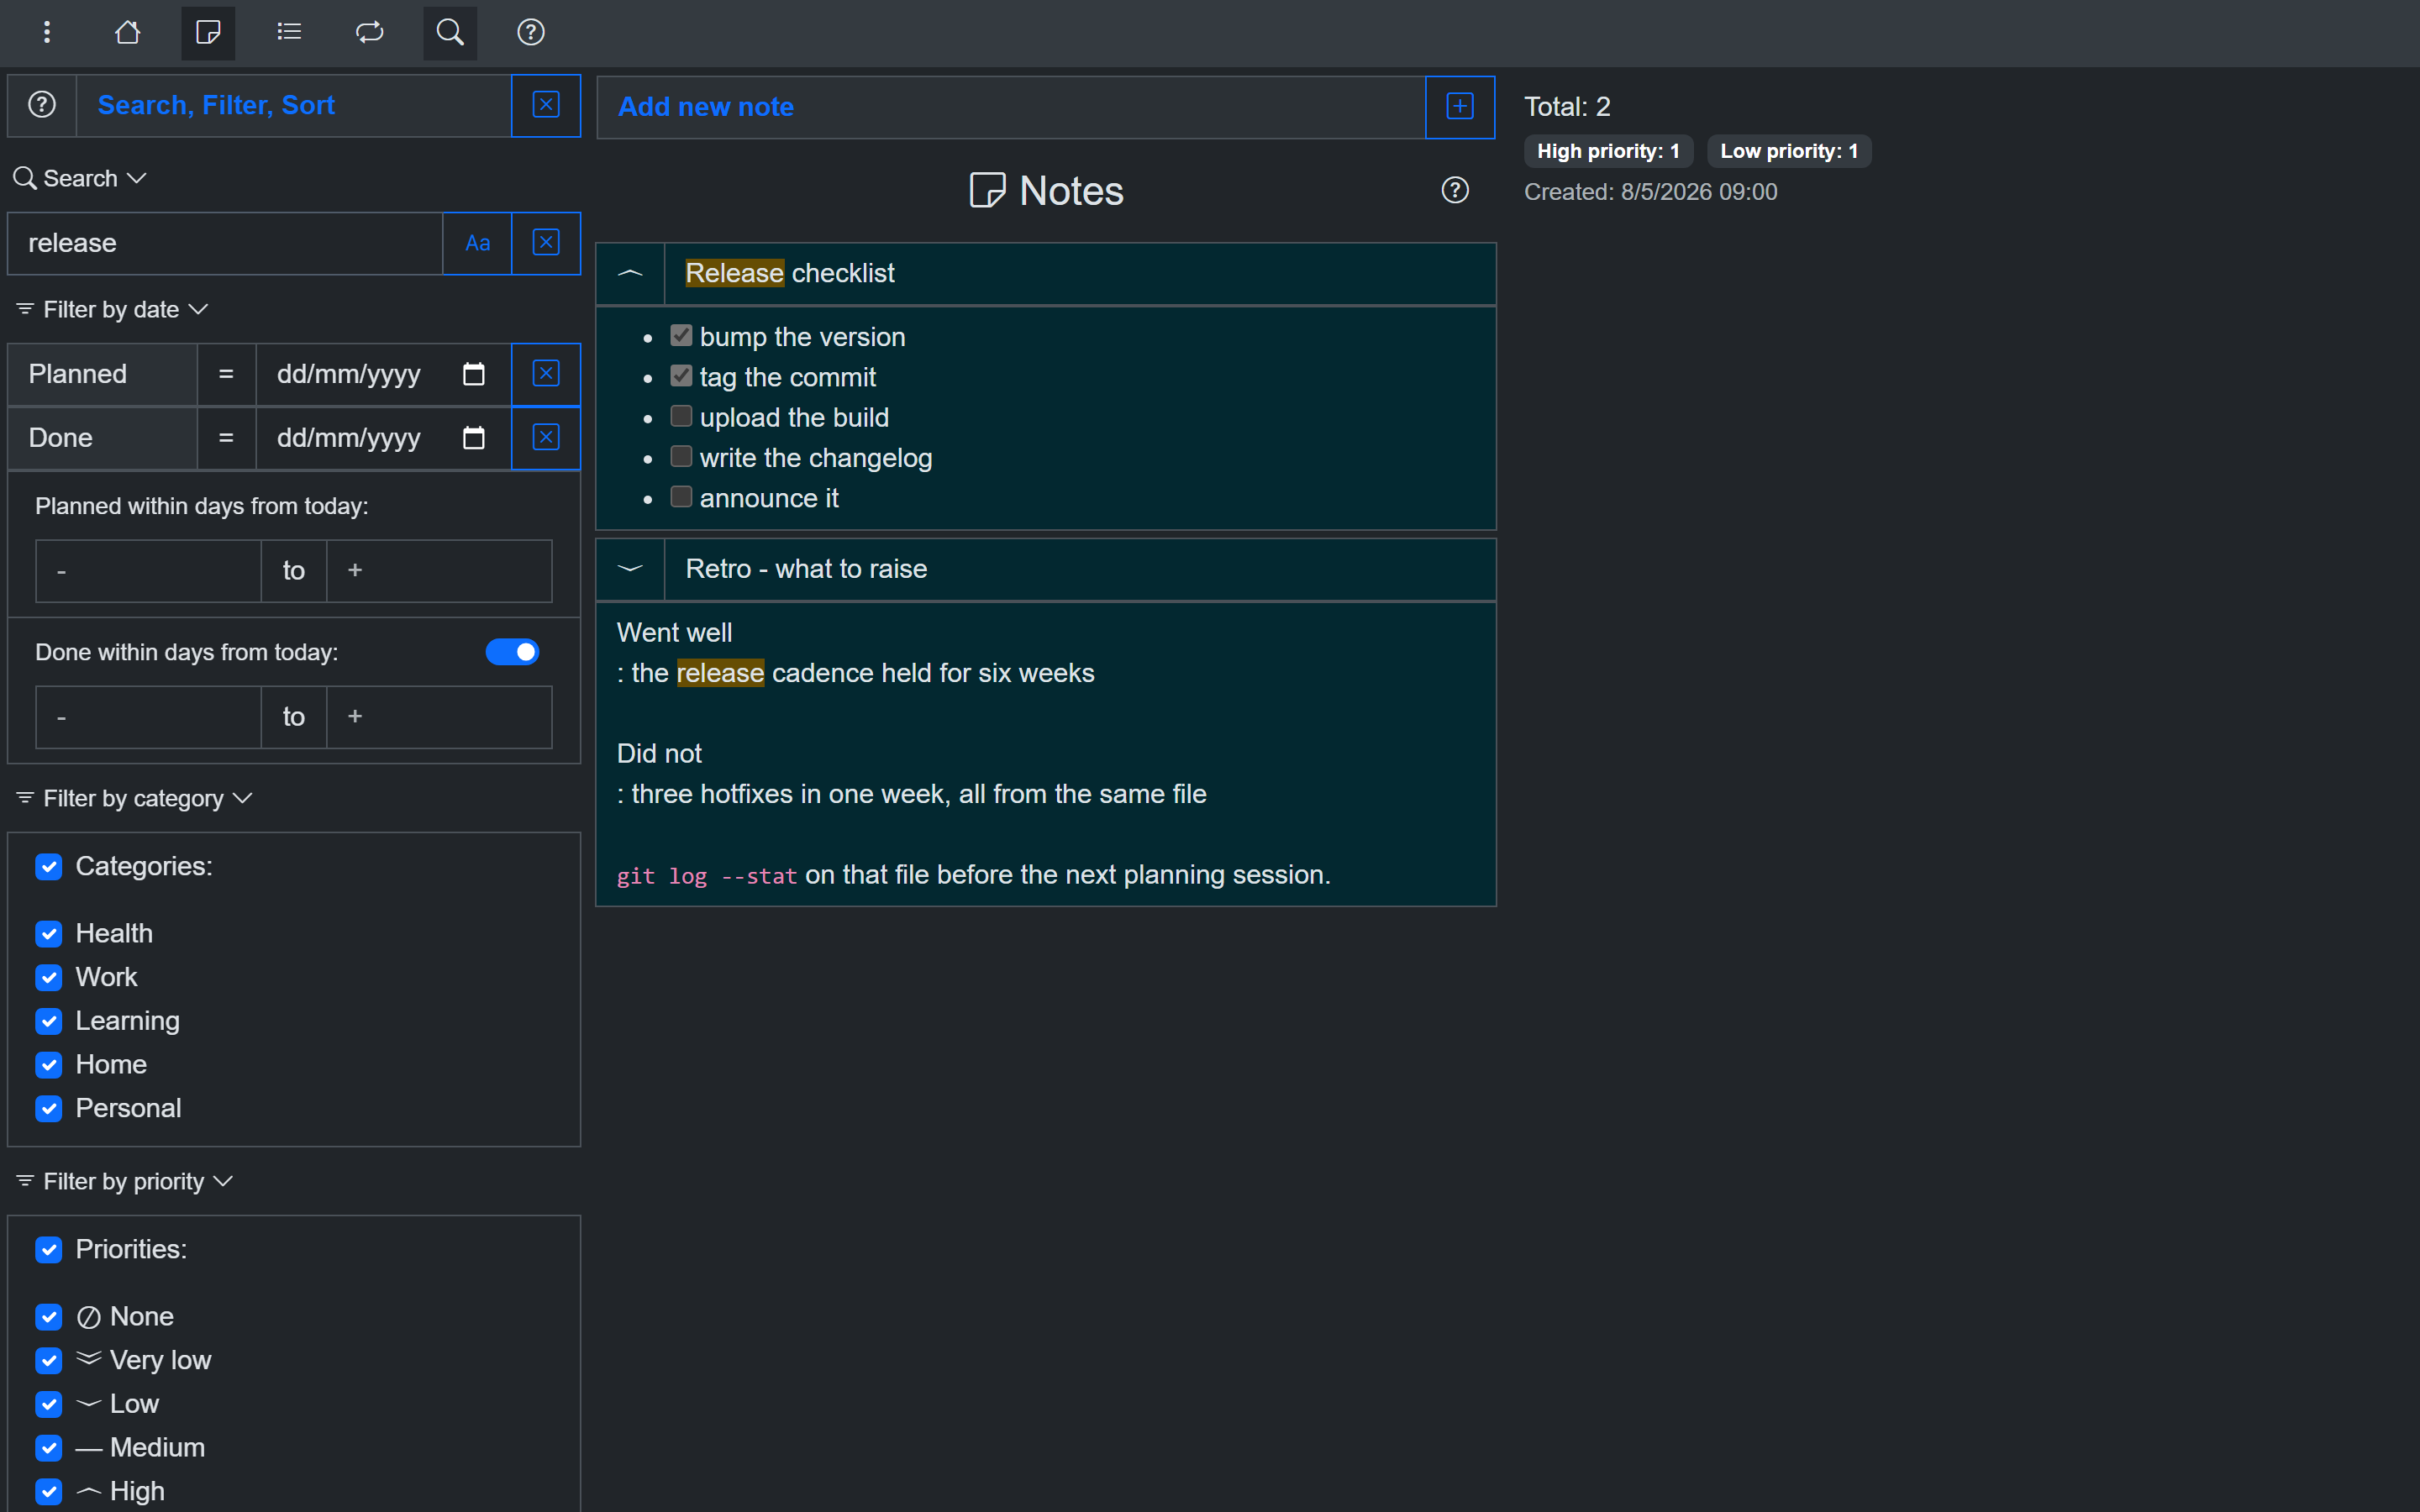The image size is (2420, 1512).
Task: Uncheck the High priority filter
Action: 49,1491
